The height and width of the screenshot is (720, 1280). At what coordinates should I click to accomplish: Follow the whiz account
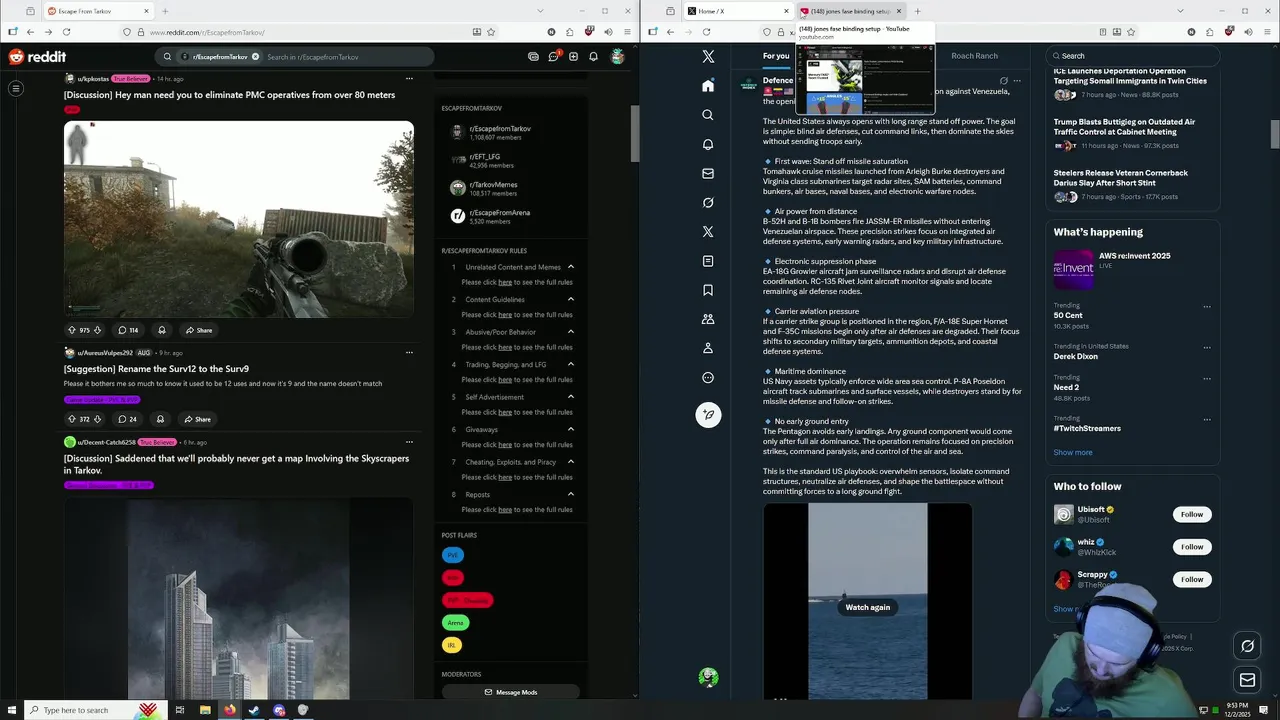click(x=1192, y=547)
